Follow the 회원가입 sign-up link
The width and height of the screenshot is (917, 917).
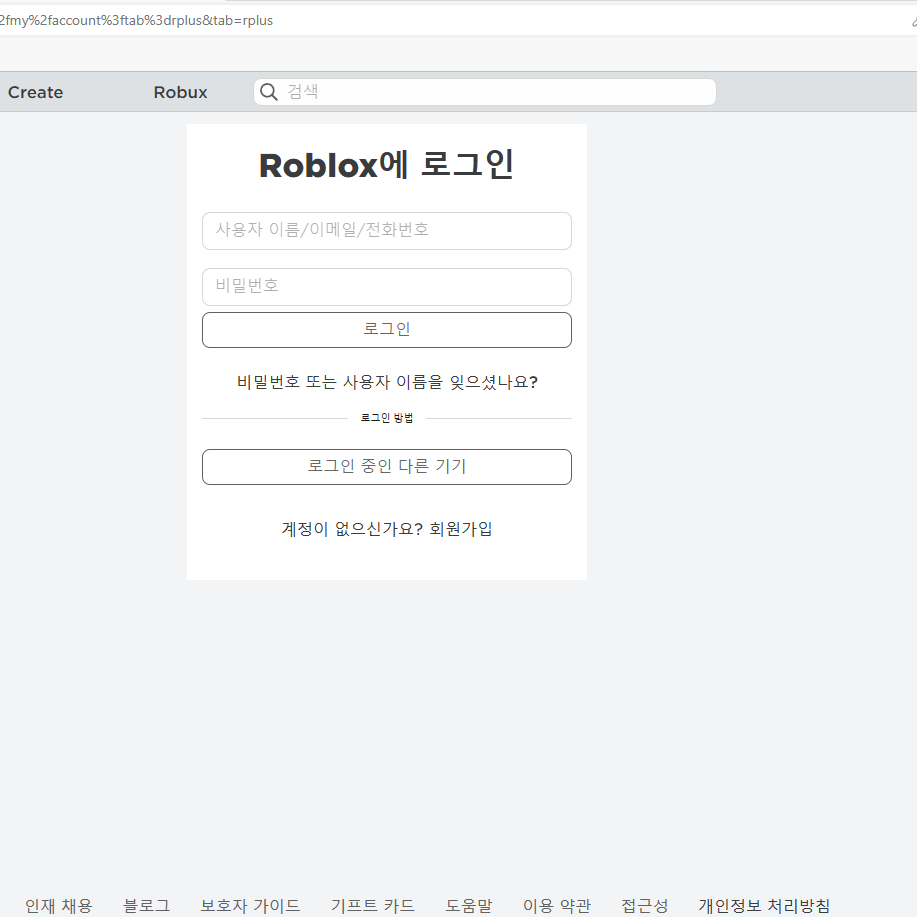click(461, 529)
